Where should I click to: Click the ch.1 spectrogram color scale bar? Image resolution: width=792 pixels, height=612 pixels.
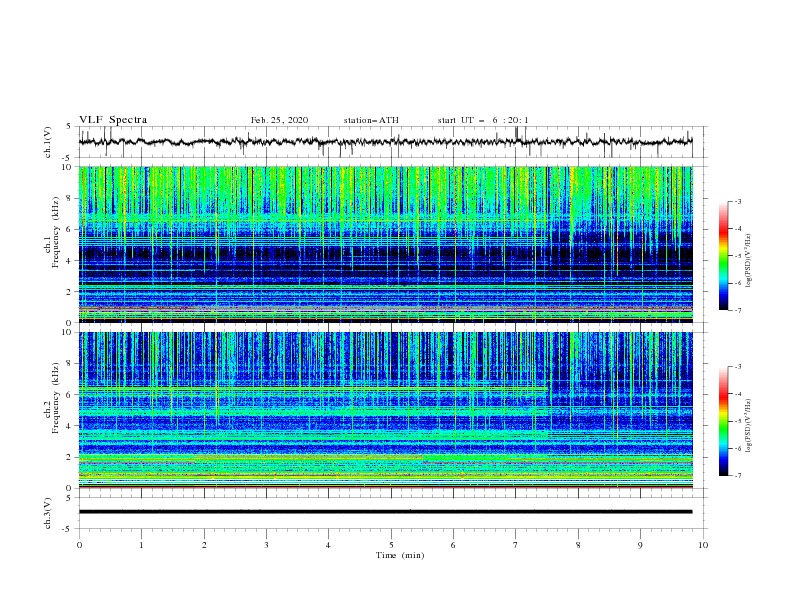click(x=724, y=256)
